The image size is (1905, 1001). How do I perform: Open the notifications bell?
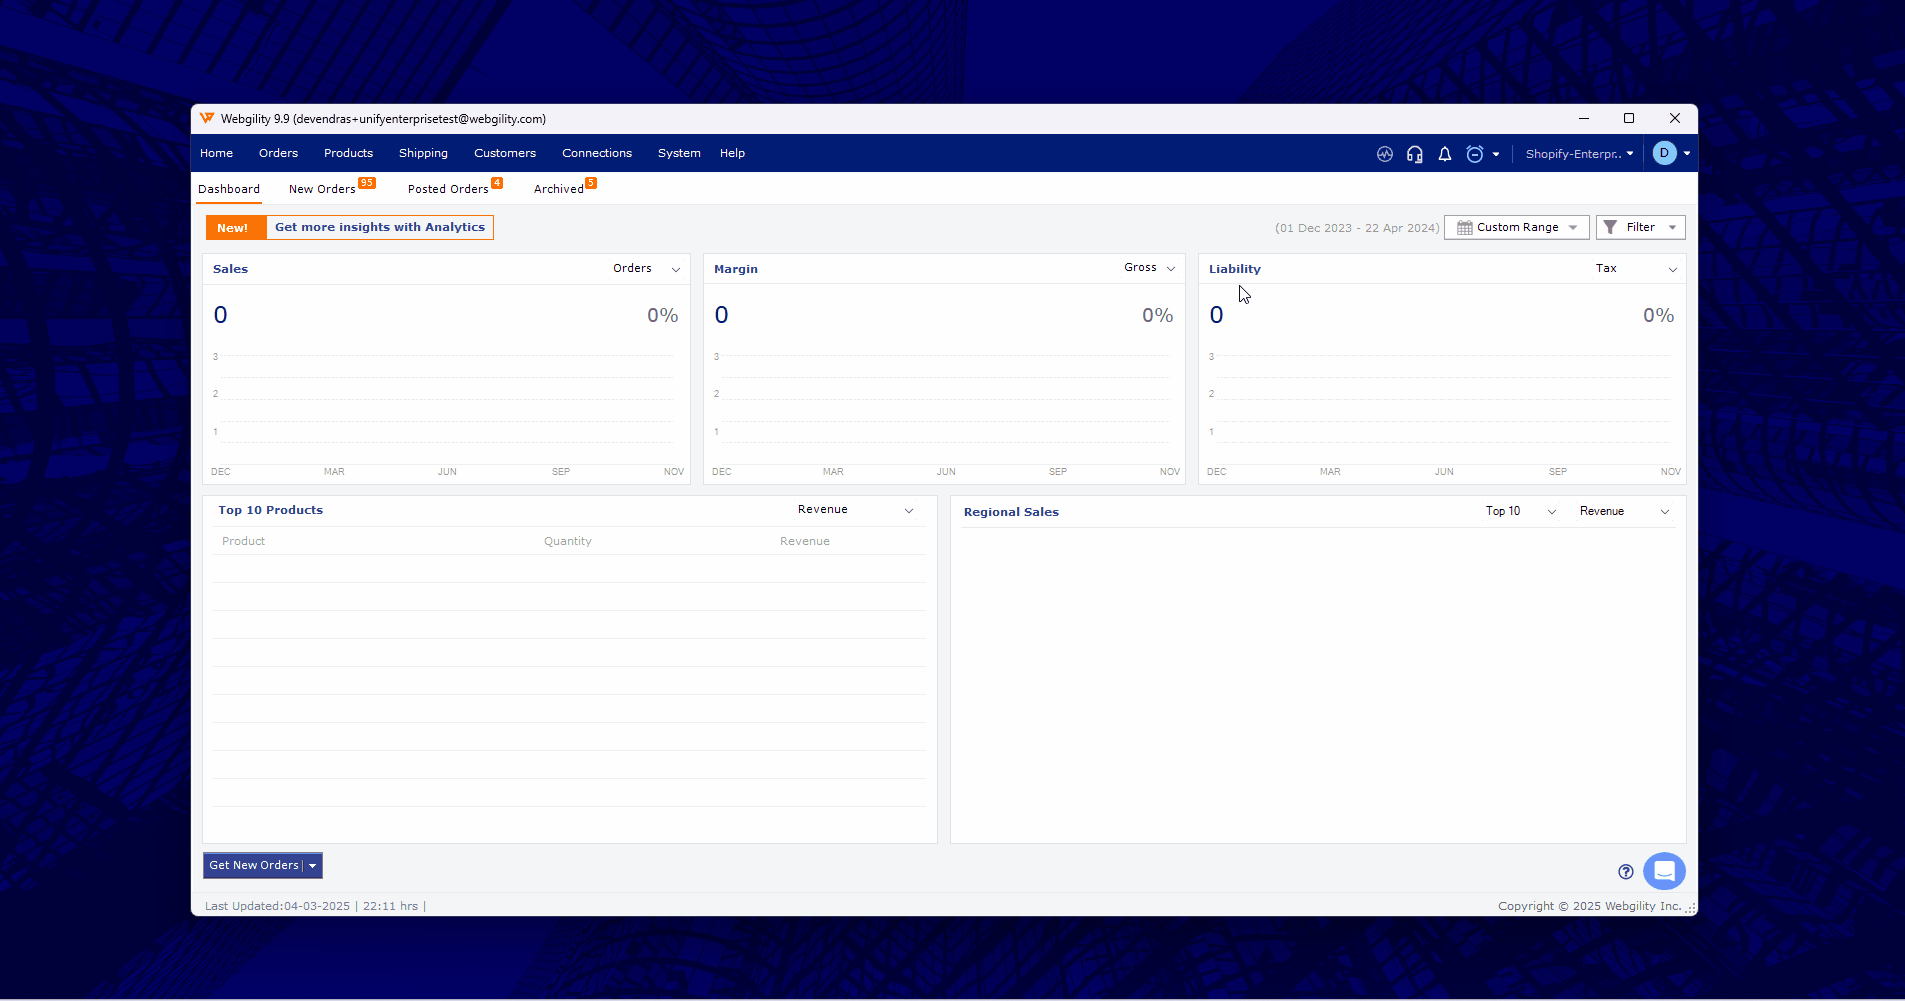1444,154
